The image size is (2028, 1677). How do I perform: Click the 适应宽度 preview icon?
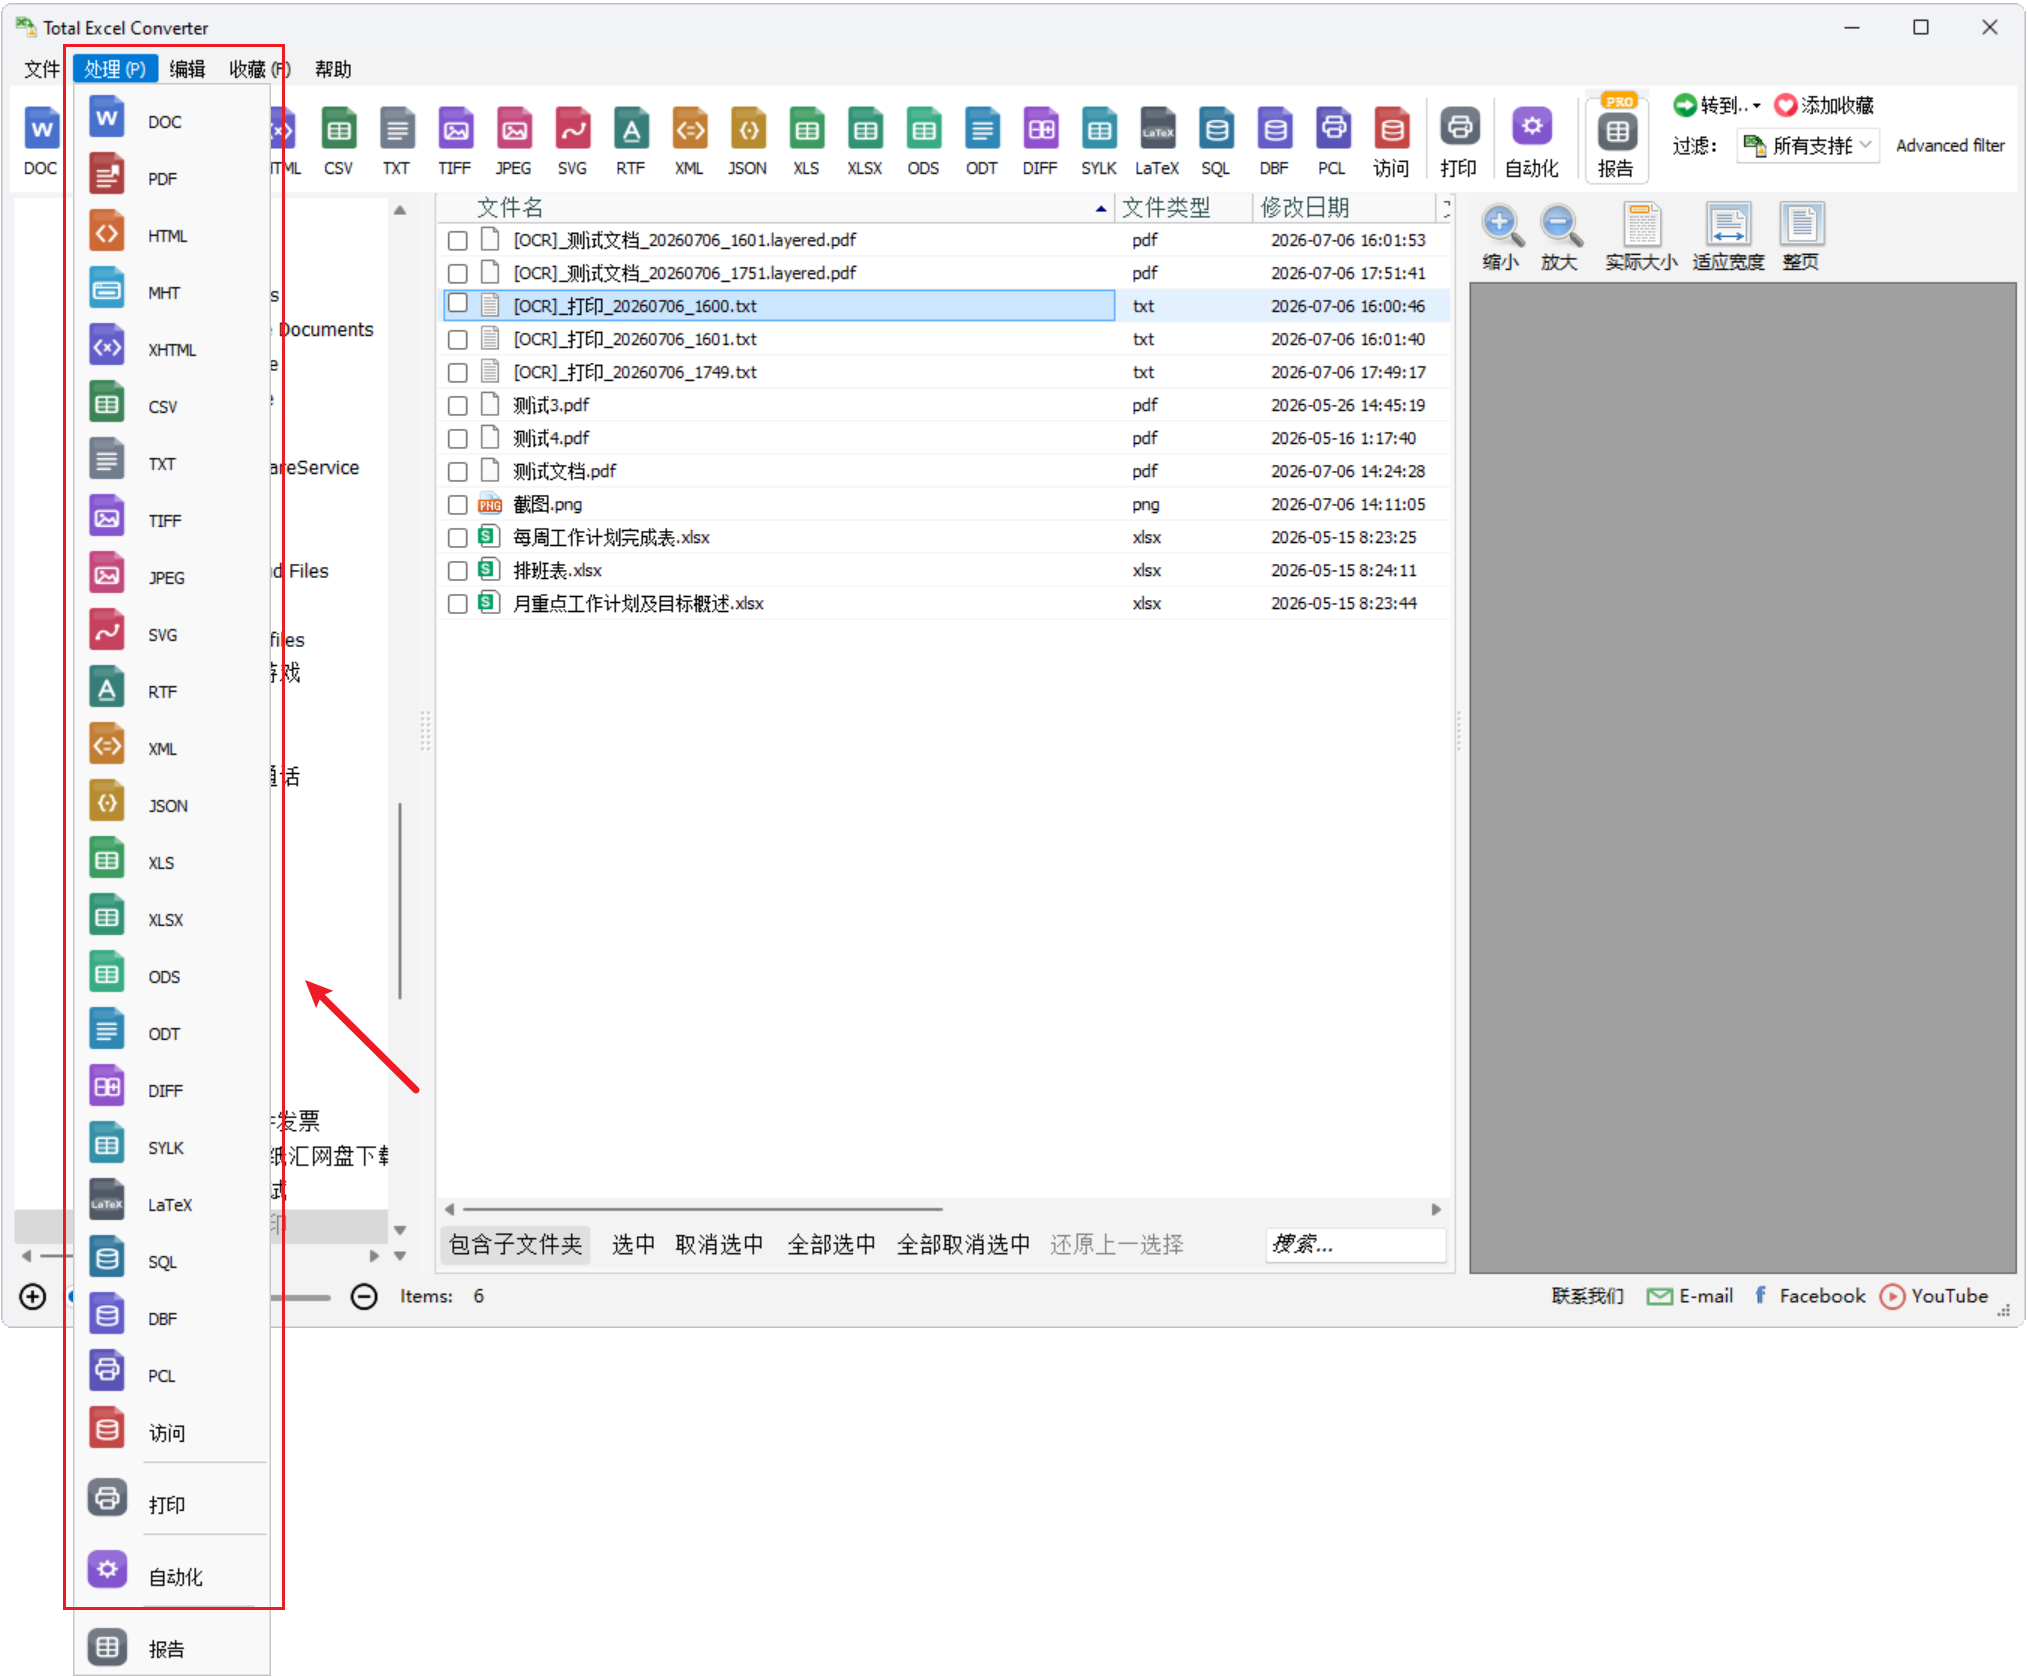(x=1728, y=236)
